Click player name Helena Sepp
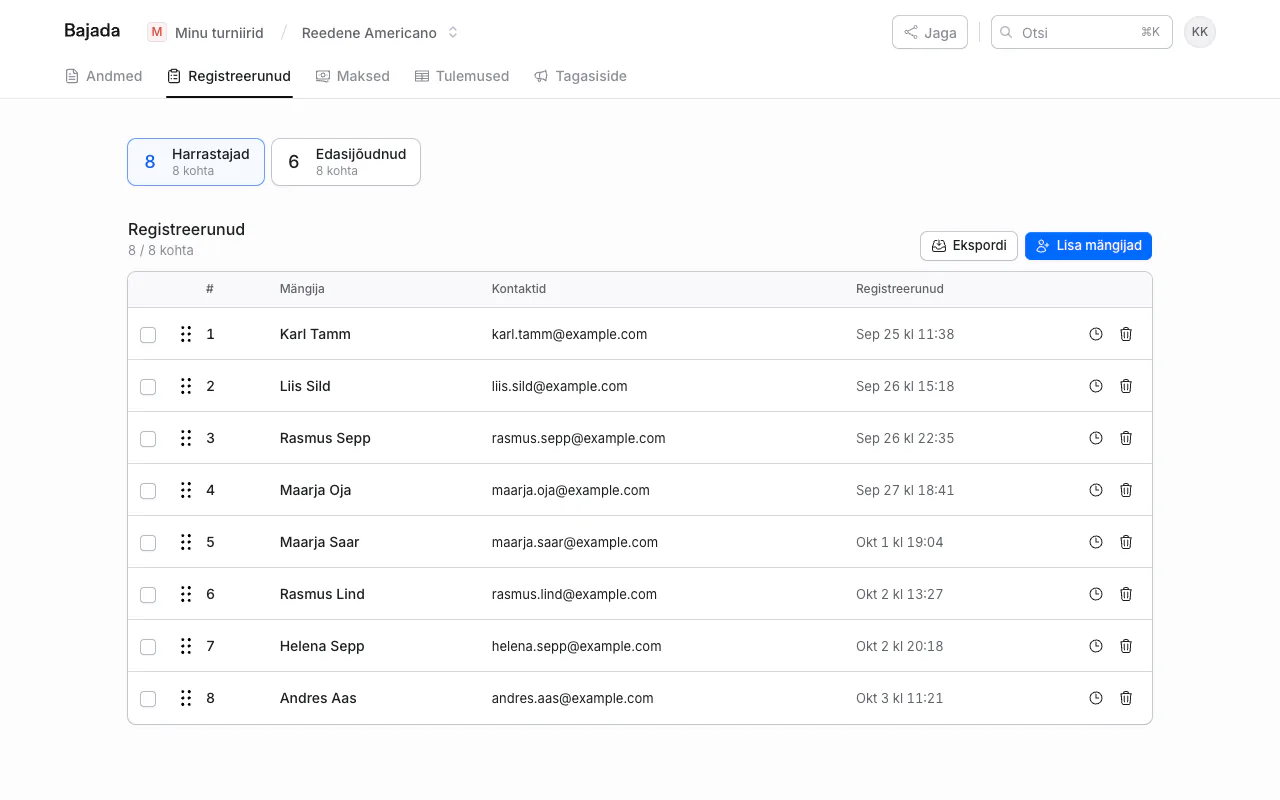 (322, 646)
